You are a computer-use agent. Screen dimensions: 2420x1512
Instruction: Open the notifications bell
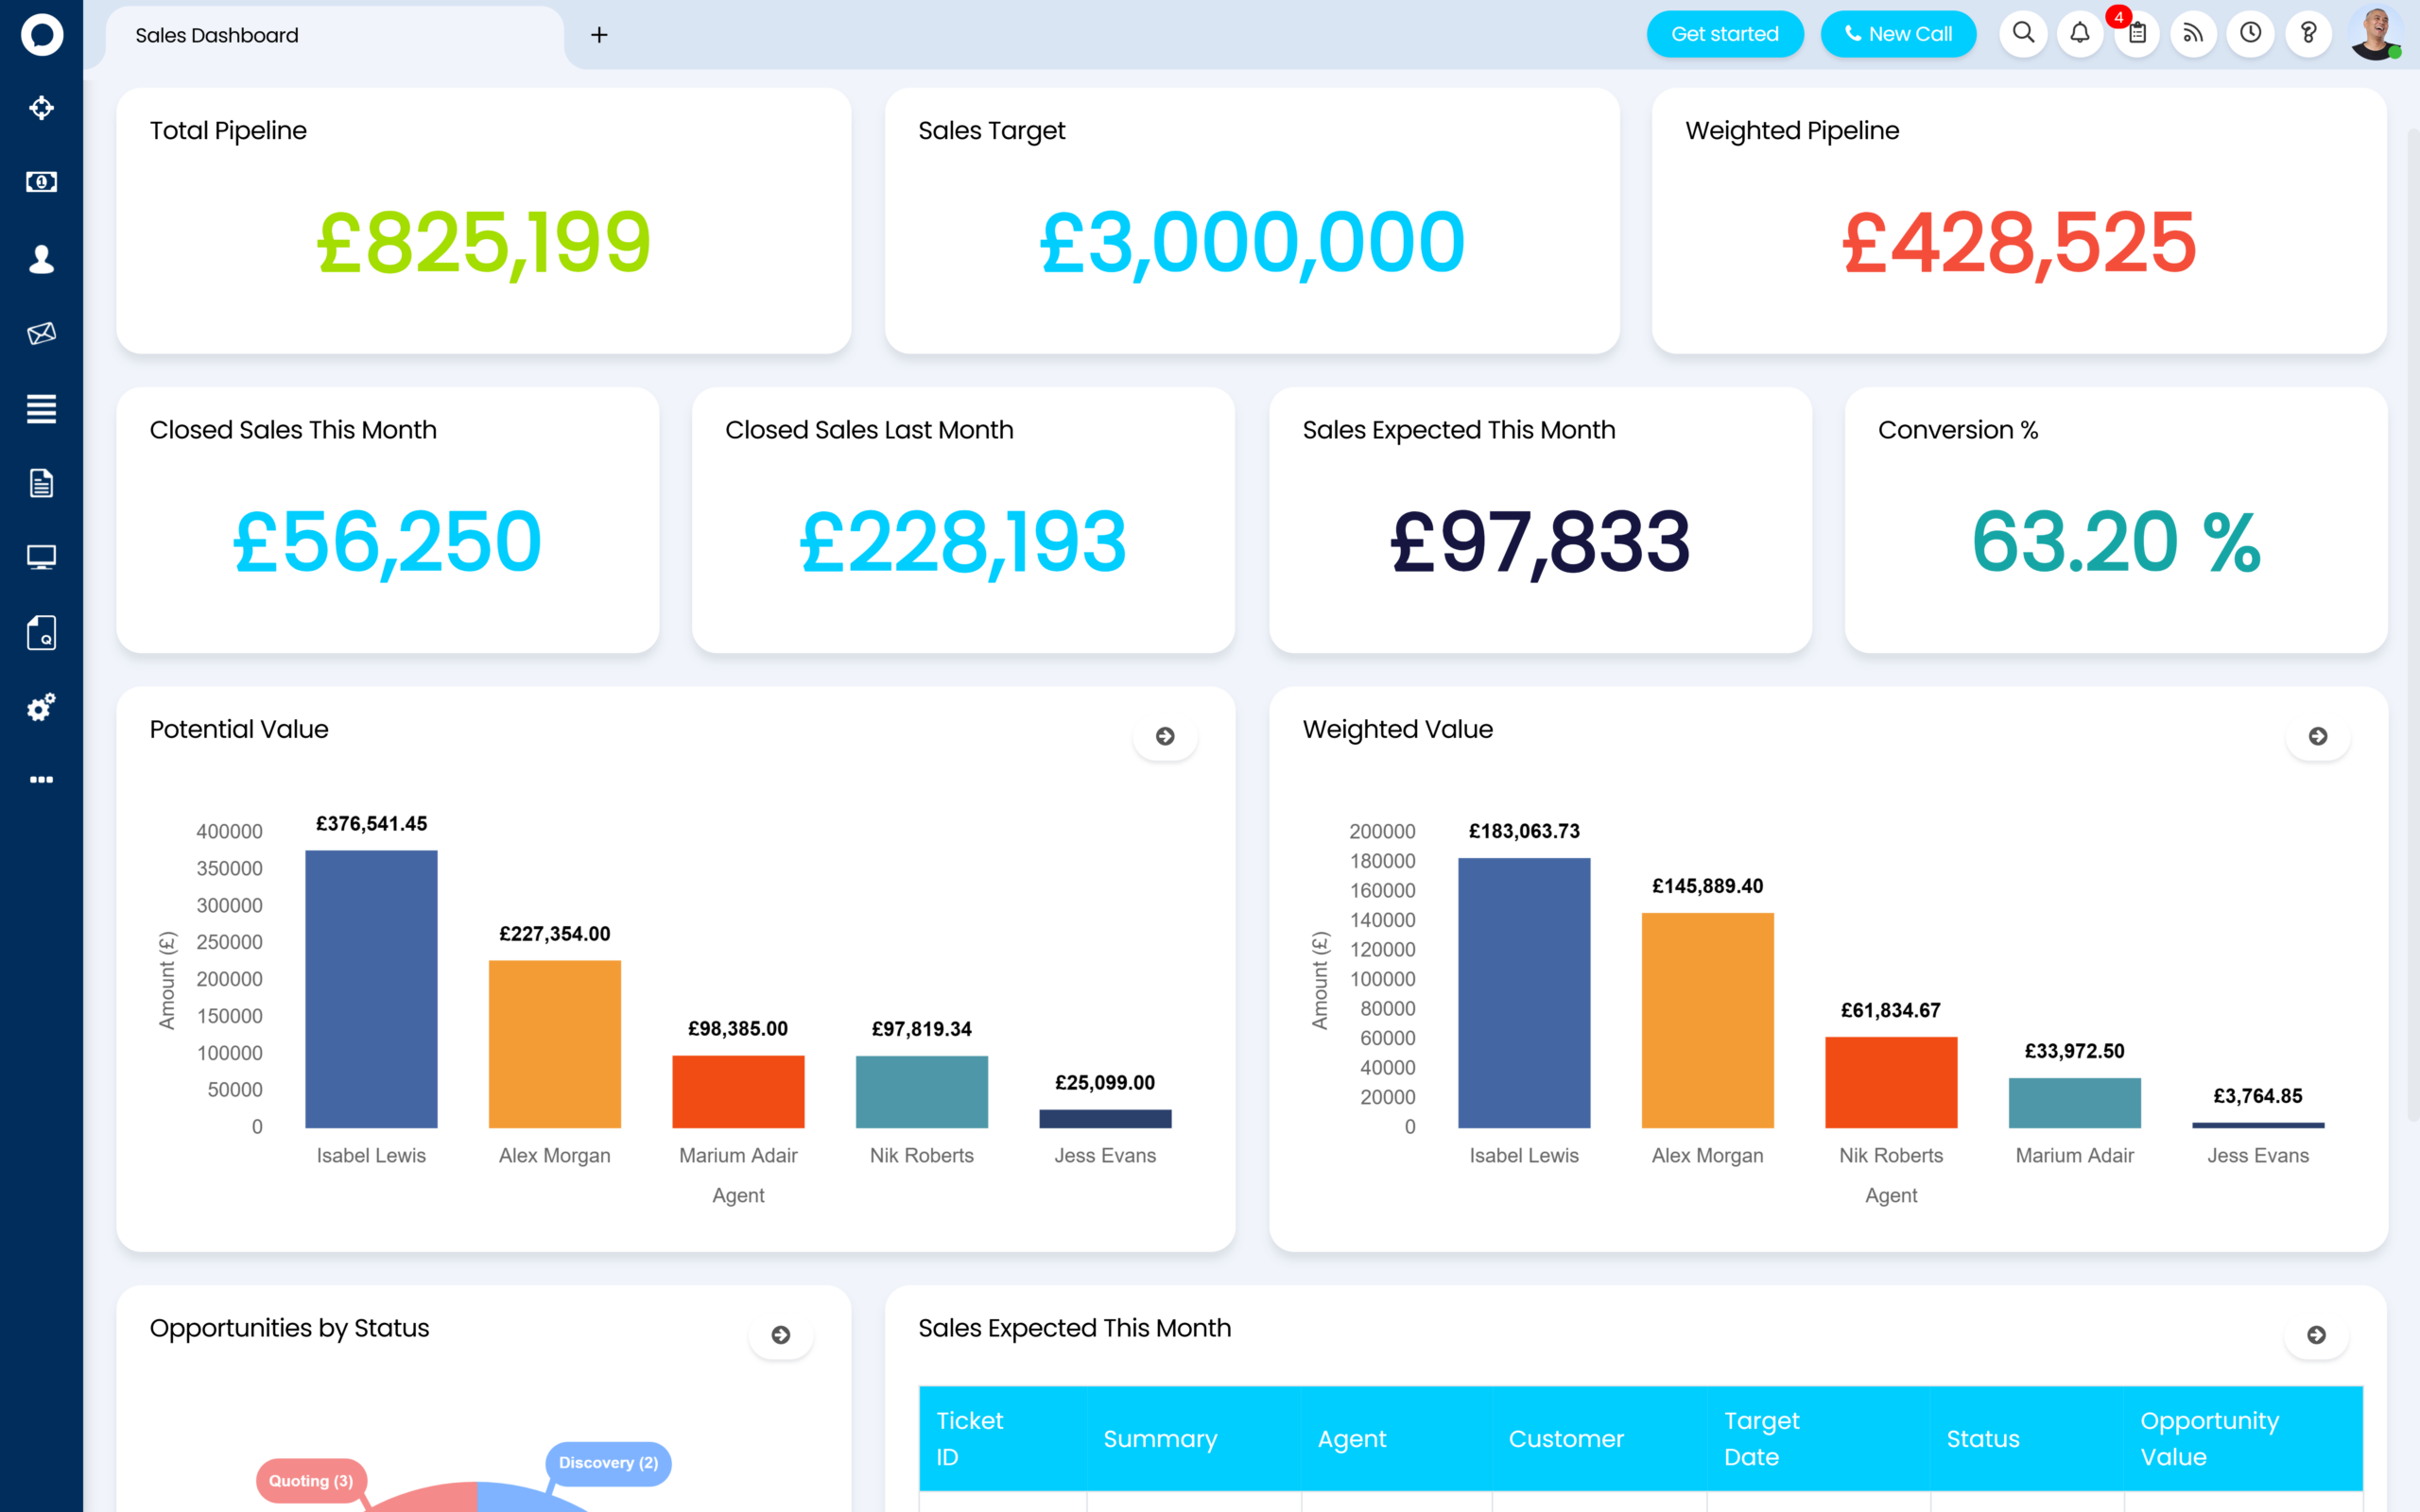(x=2080, y=34)
